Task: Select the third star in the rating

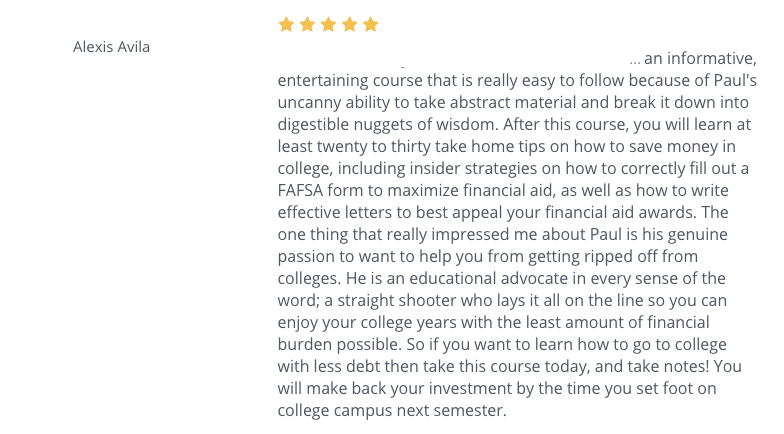Action: 328,24
